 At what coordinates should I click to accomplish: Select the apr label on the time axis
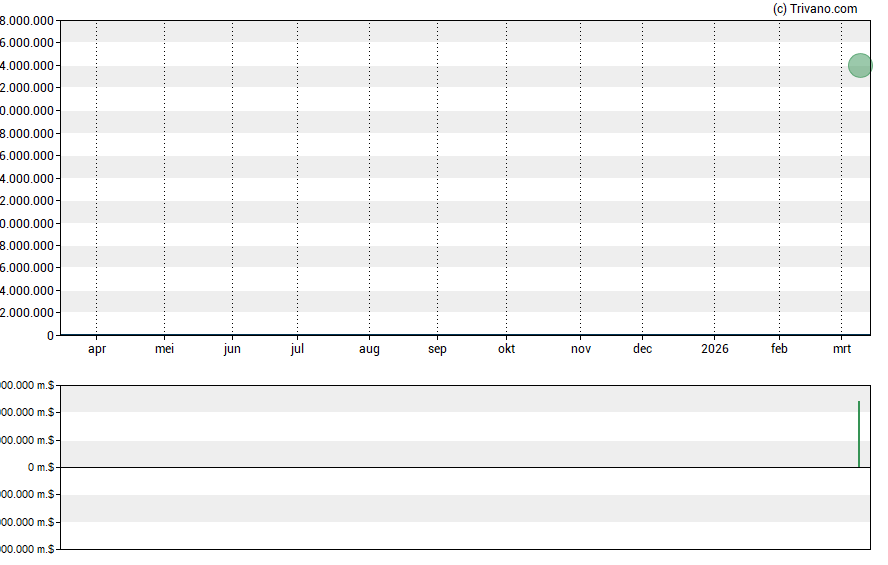97,349
